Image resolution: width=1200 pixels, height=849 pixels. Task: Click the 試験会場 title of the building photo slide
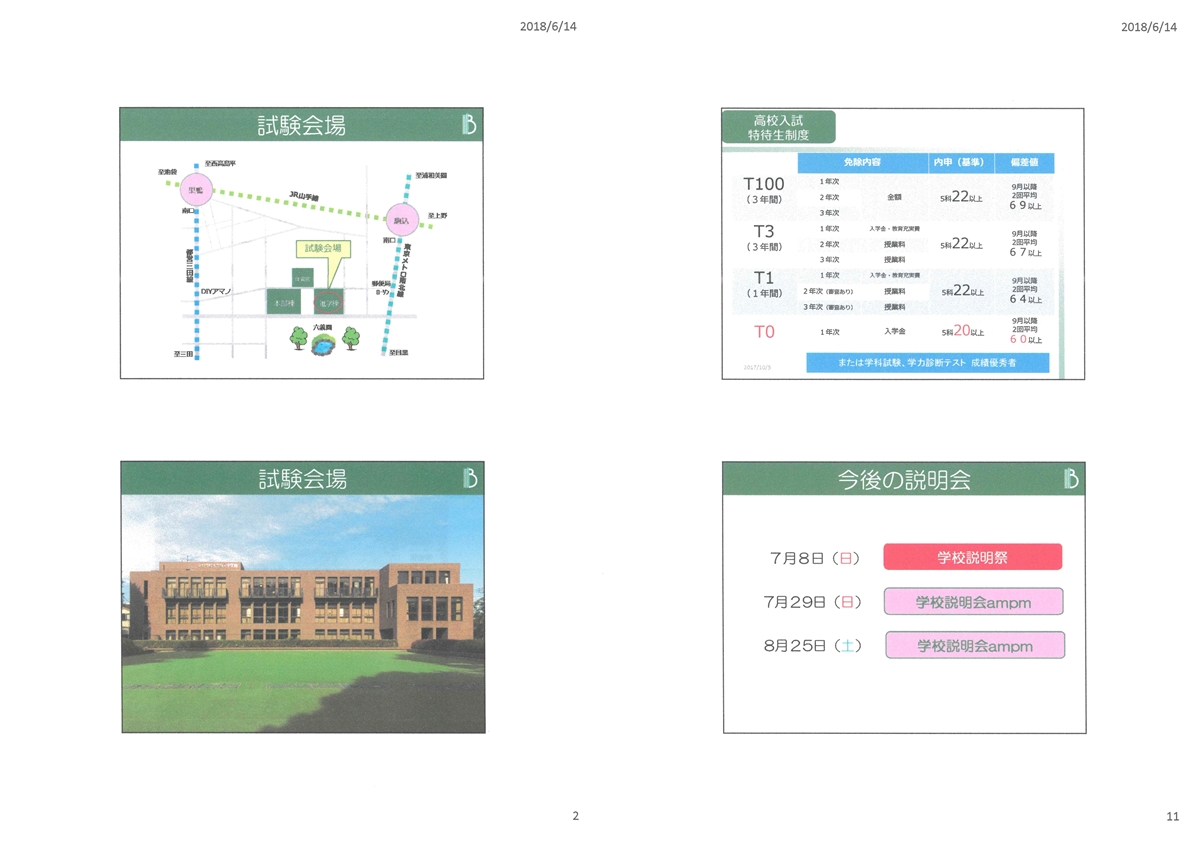(302, 479)
